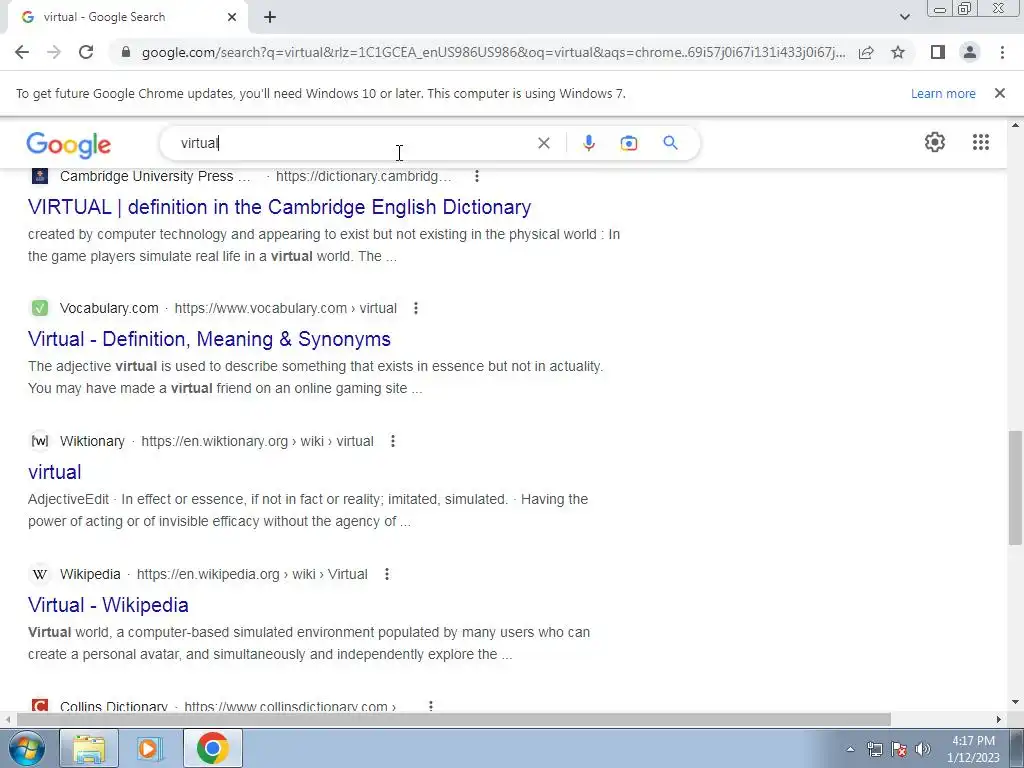Click 'https://en.wiktionary.org › wiki › virtual' text
1024x768 pixels.
257,441
